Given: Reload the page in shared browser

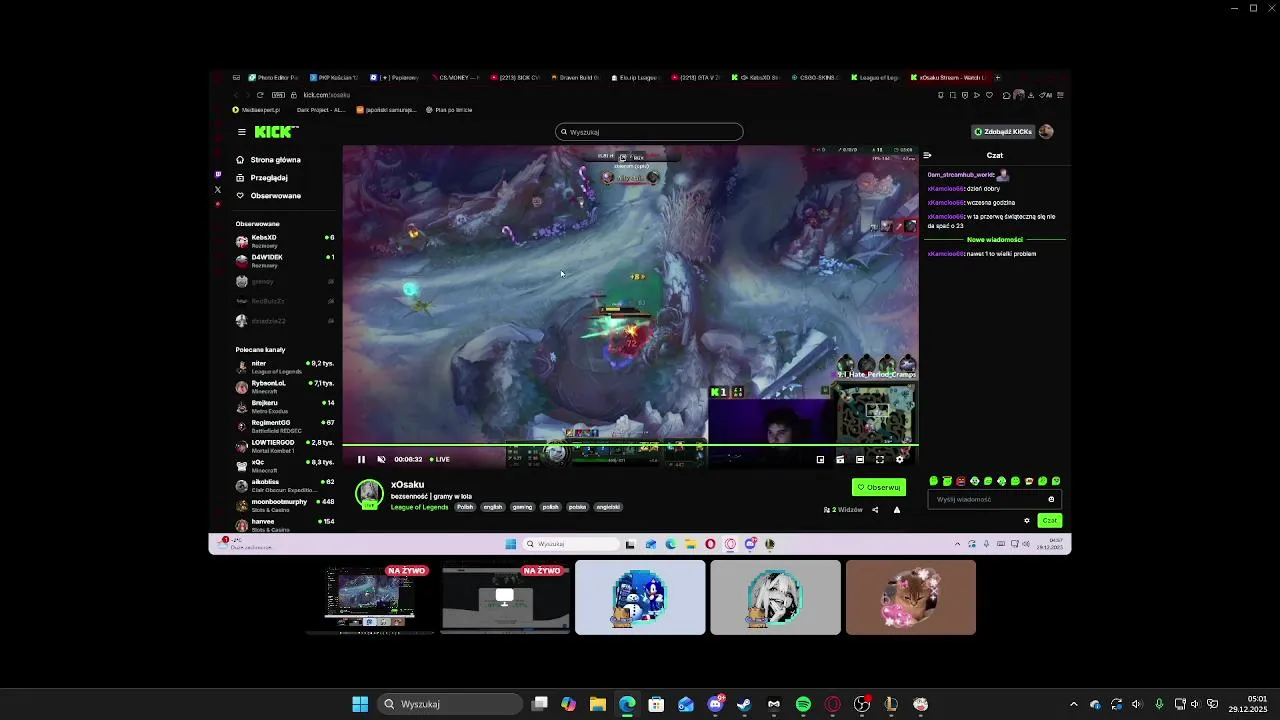Looking at the screenshot, I should click(260, 95).
